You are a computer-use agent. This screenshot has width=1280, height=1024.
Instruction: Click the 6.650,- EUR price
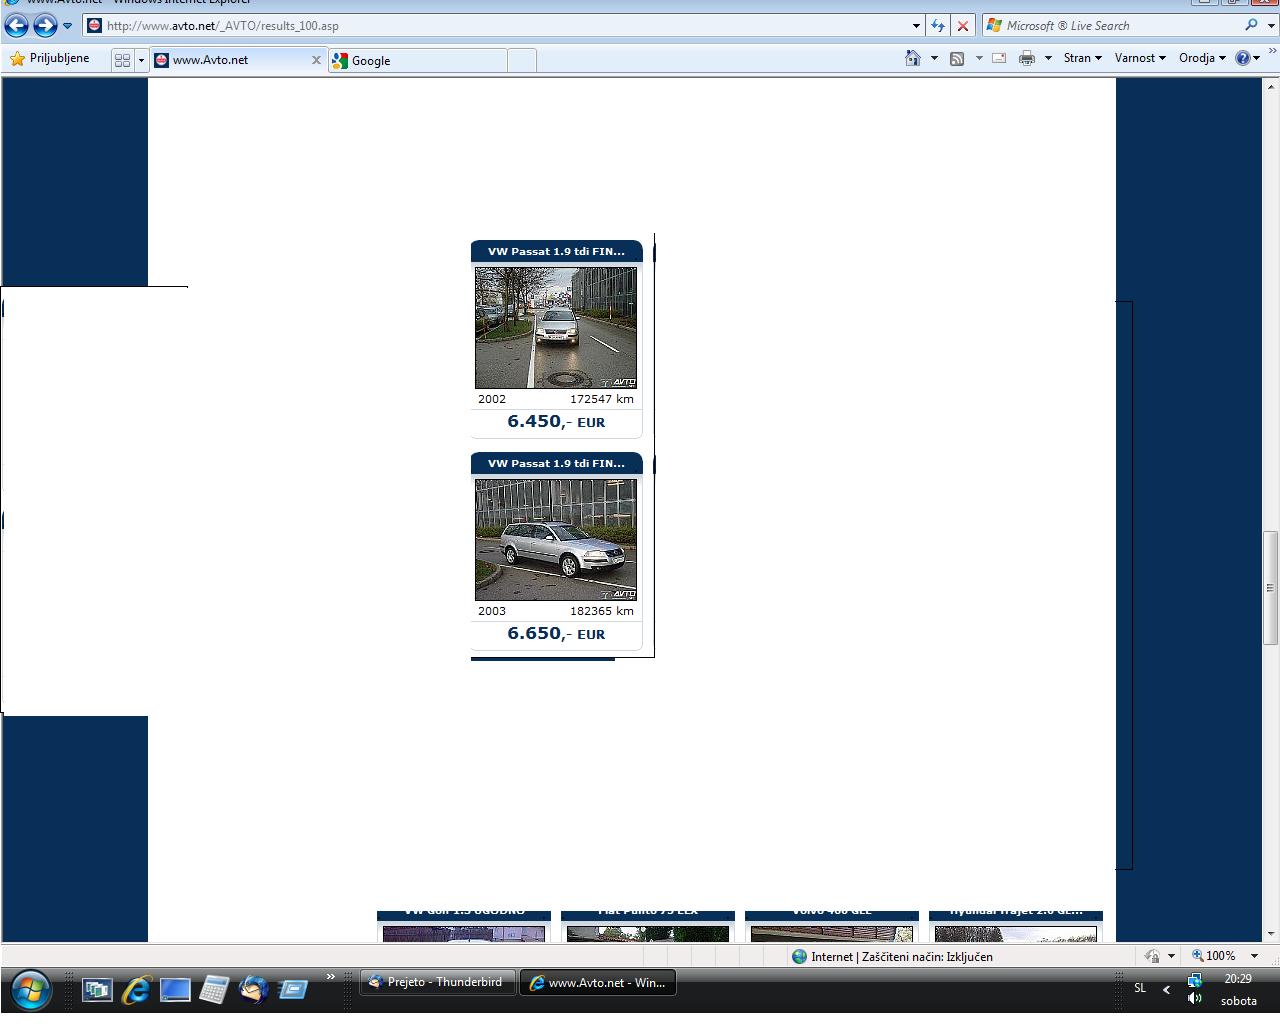556,634
